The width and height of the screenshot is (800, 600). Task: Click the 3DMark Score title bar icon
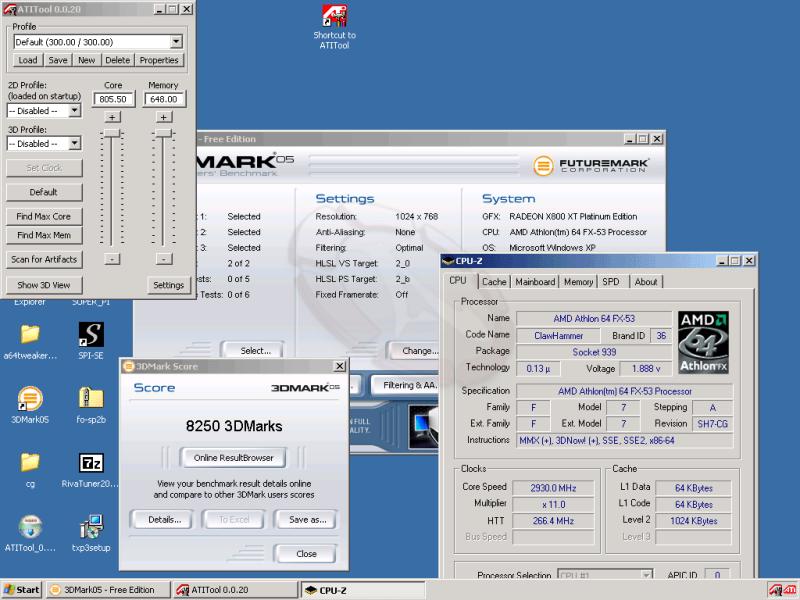click(129, 366)
